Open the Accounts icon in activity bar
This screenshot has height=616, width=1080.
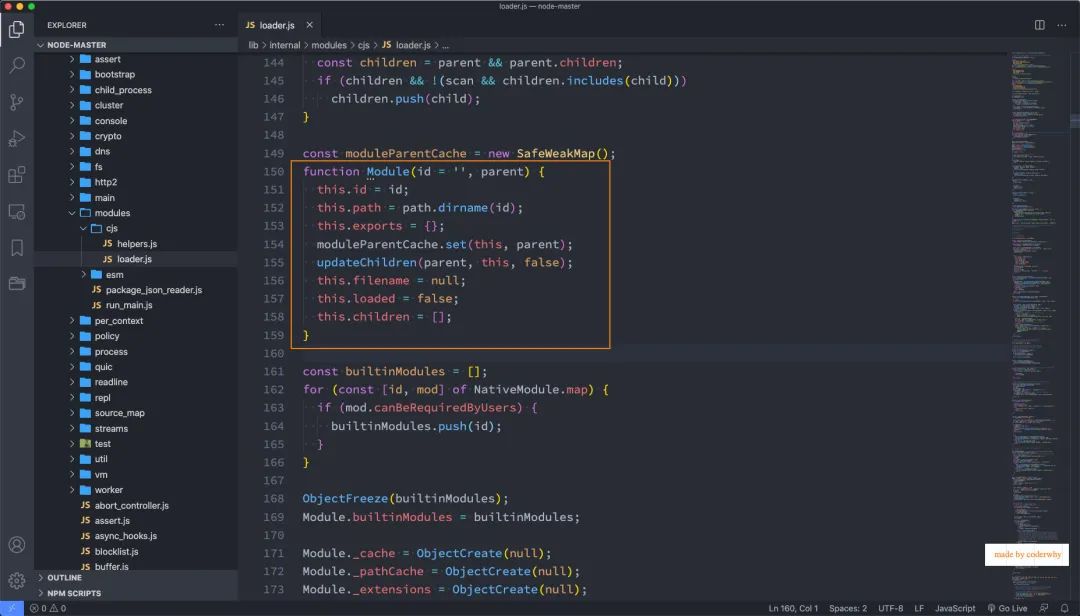click(17, 544)
